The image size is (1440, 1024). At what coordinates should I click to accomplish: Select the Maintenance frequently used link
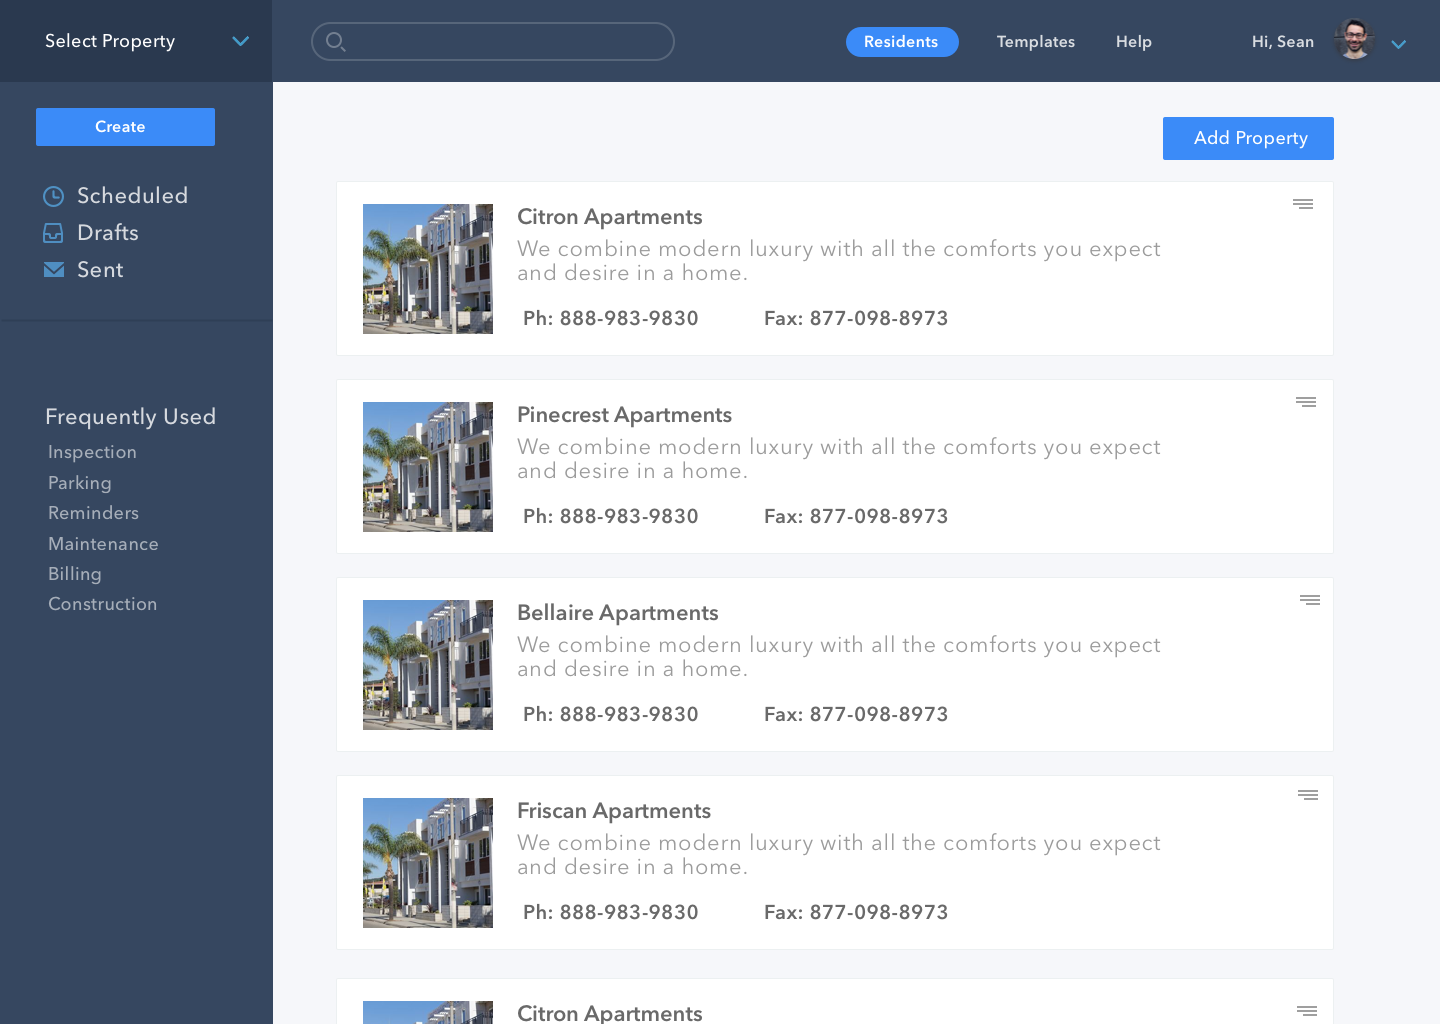103,544
